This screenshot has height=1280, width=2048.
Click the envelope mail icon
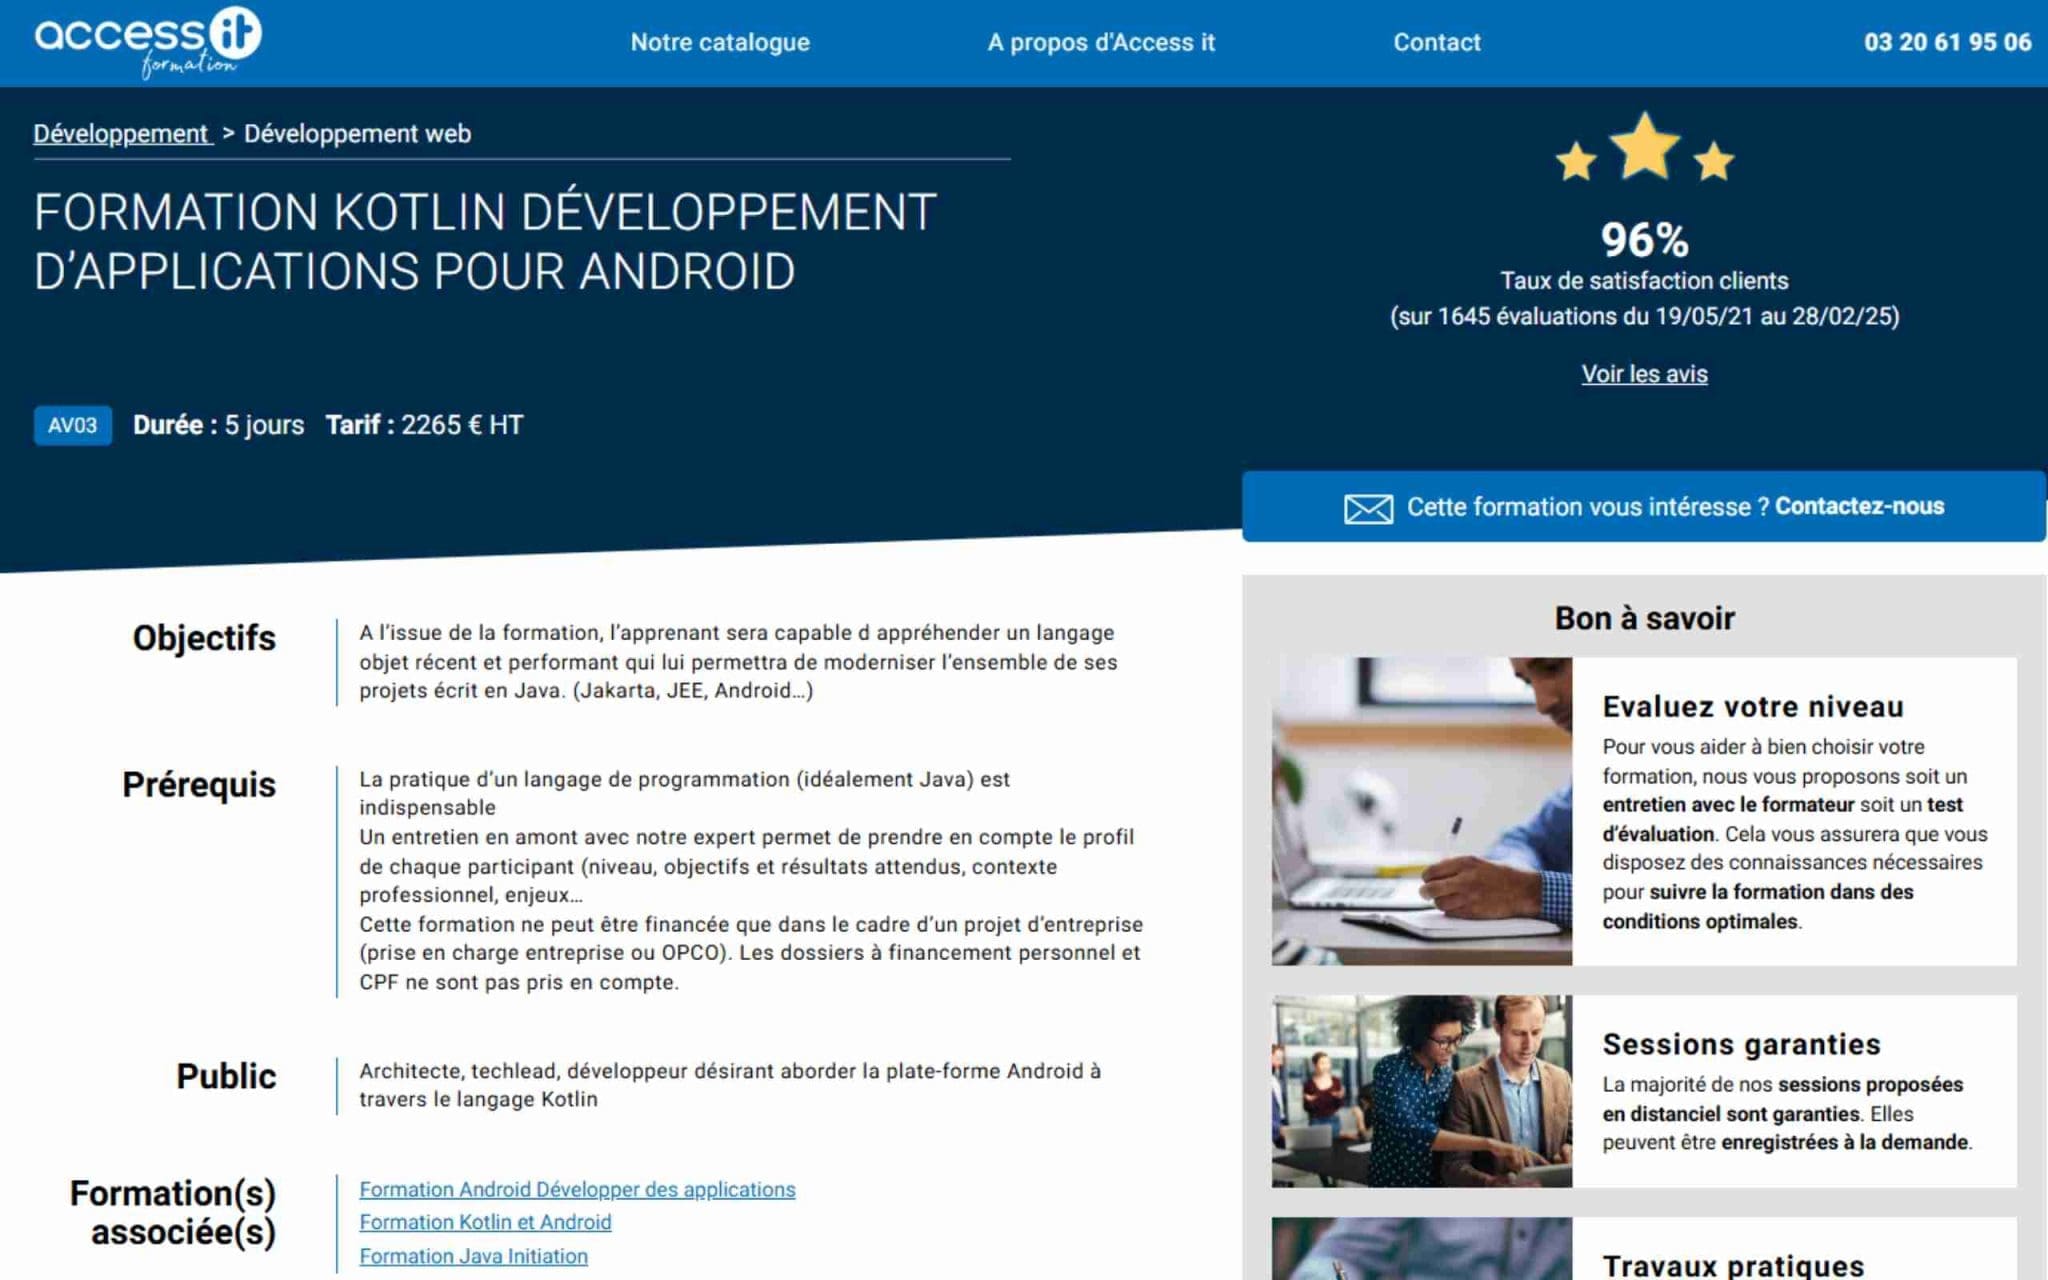(x=1368, y=508)
